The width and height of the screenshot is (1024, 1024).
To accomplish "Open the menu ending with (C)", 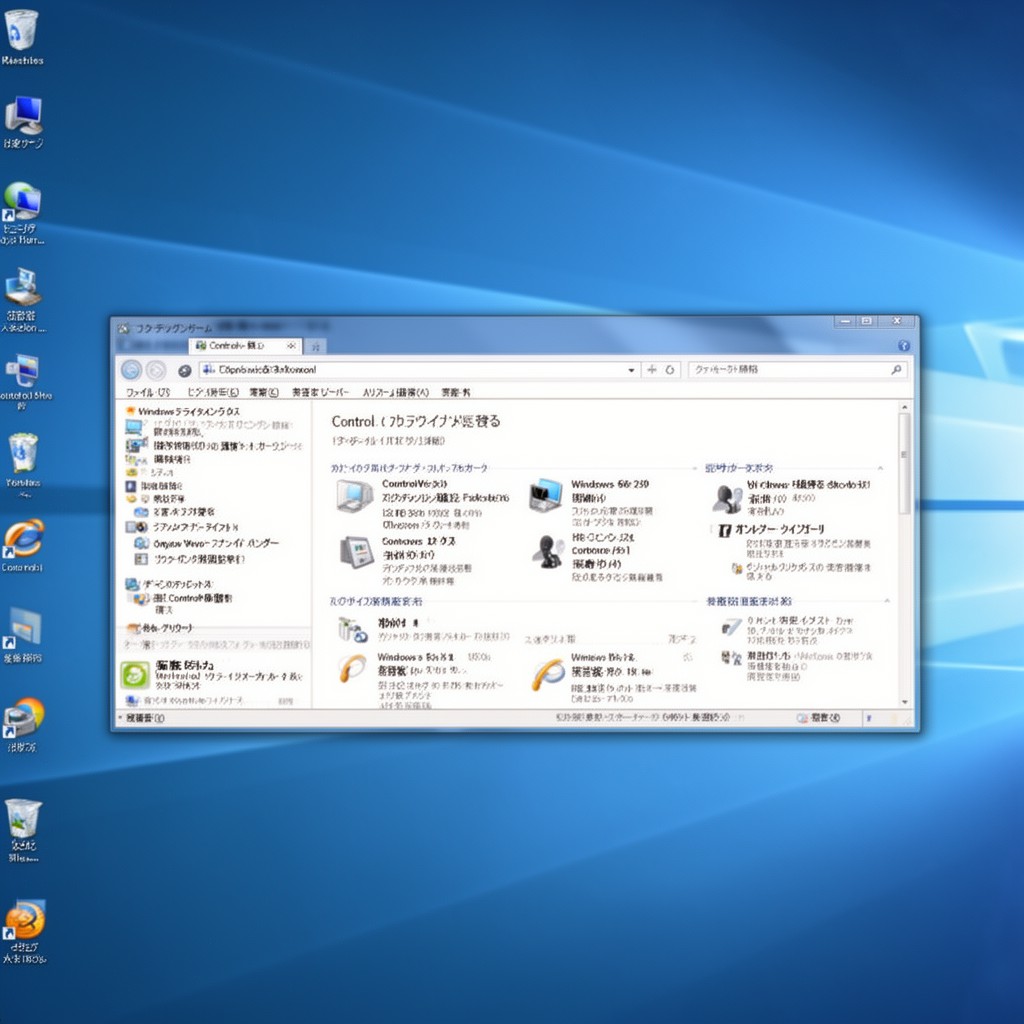I will [264, 392].
